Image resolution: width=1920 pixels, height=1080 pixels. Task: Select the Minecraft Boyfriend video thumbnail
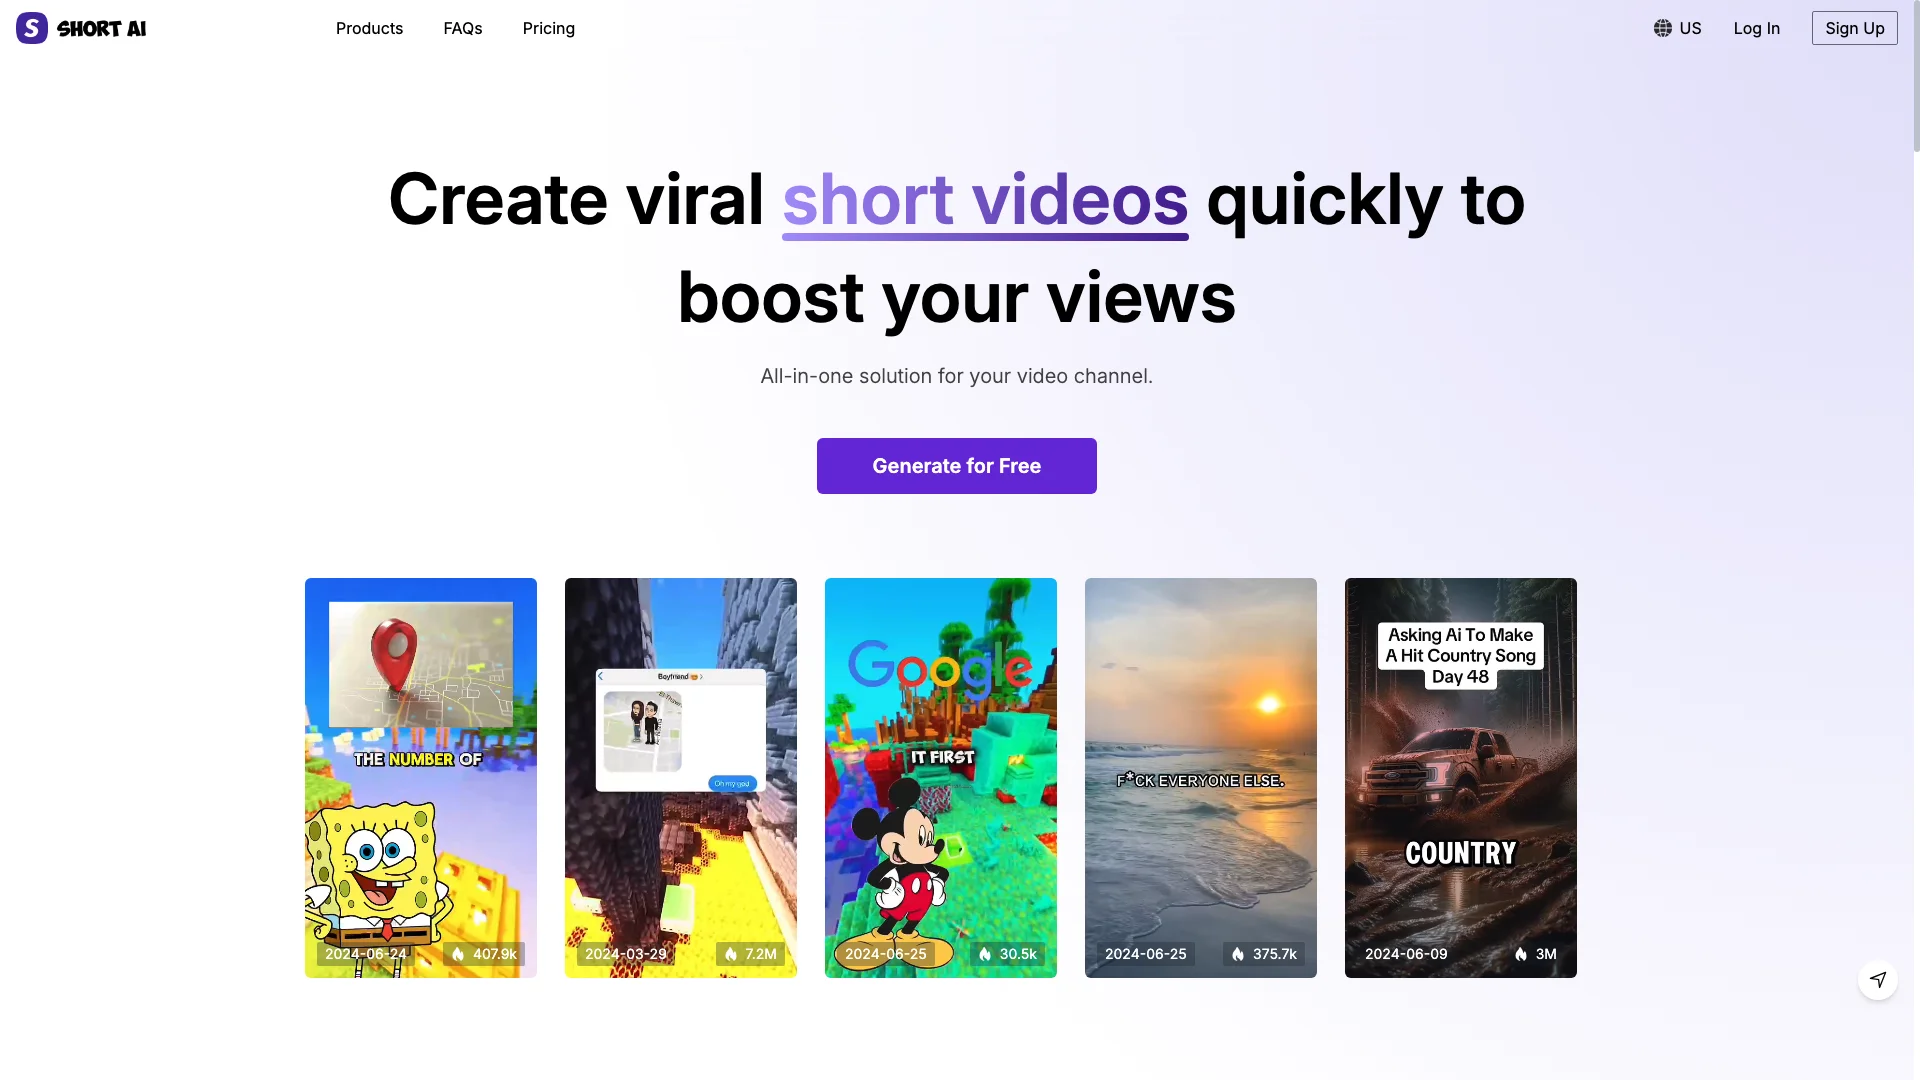680,777
